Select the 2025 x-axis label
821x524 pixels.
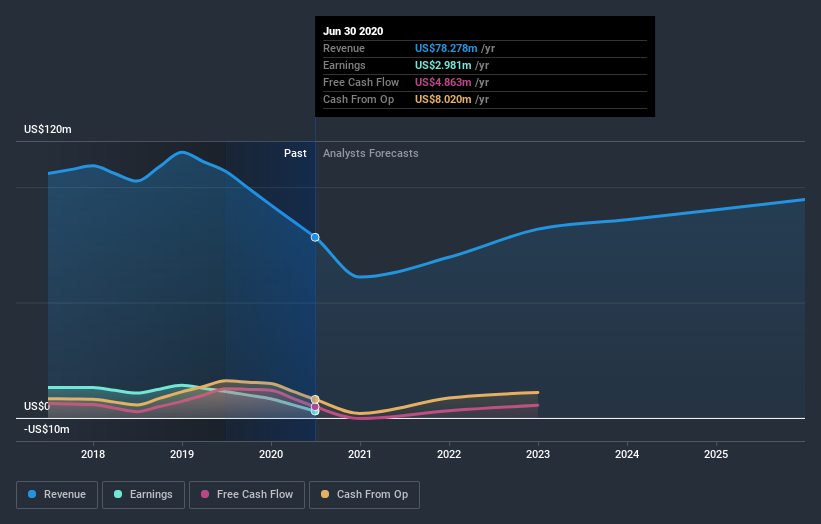(x=716, y=454)
